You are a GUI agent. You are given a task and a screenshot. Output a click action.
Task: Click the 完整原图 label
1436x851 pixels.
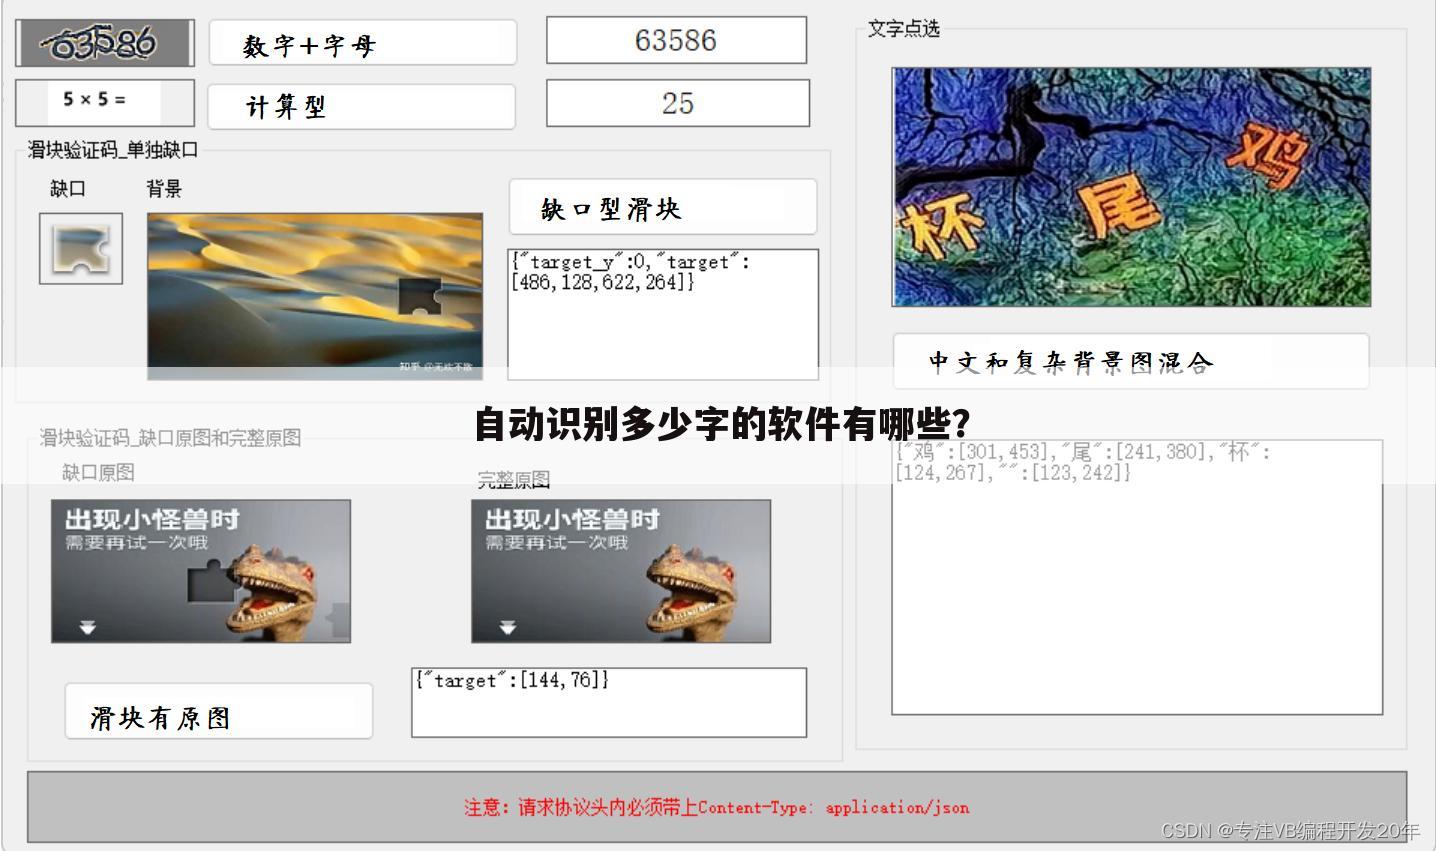tap(514, 480)
